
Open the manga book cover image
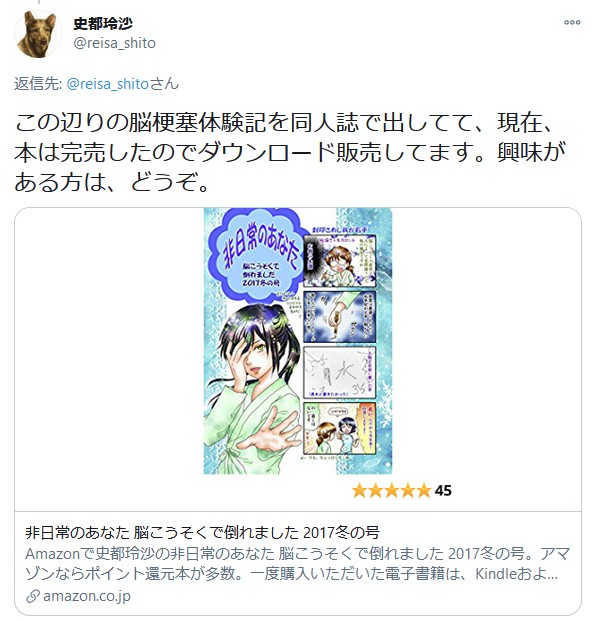[298, 341]
